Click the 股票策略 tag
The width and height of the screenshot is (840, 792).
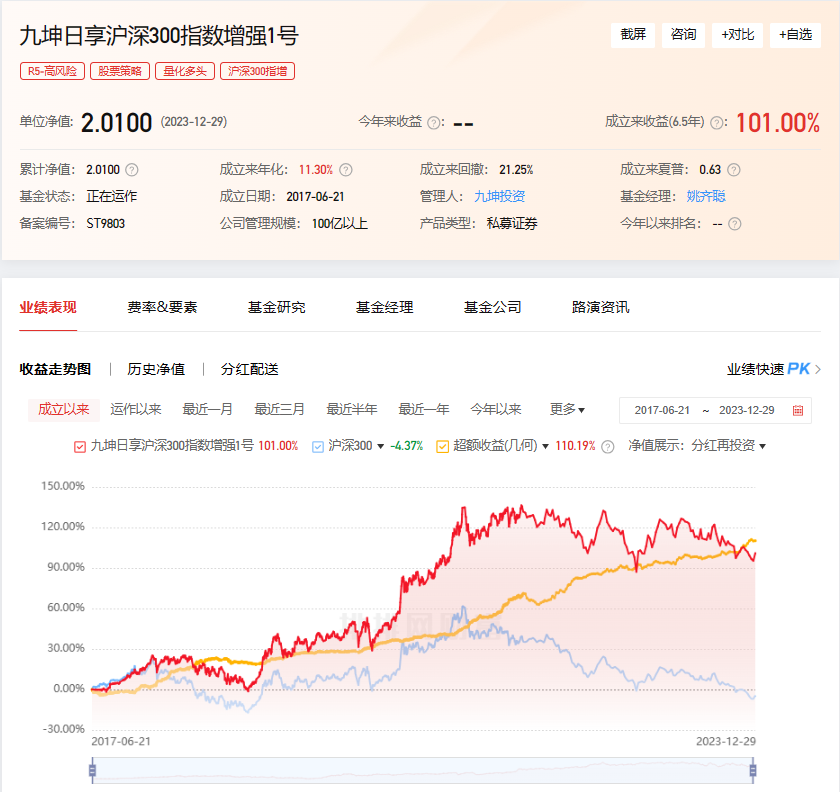click(120, 71)
